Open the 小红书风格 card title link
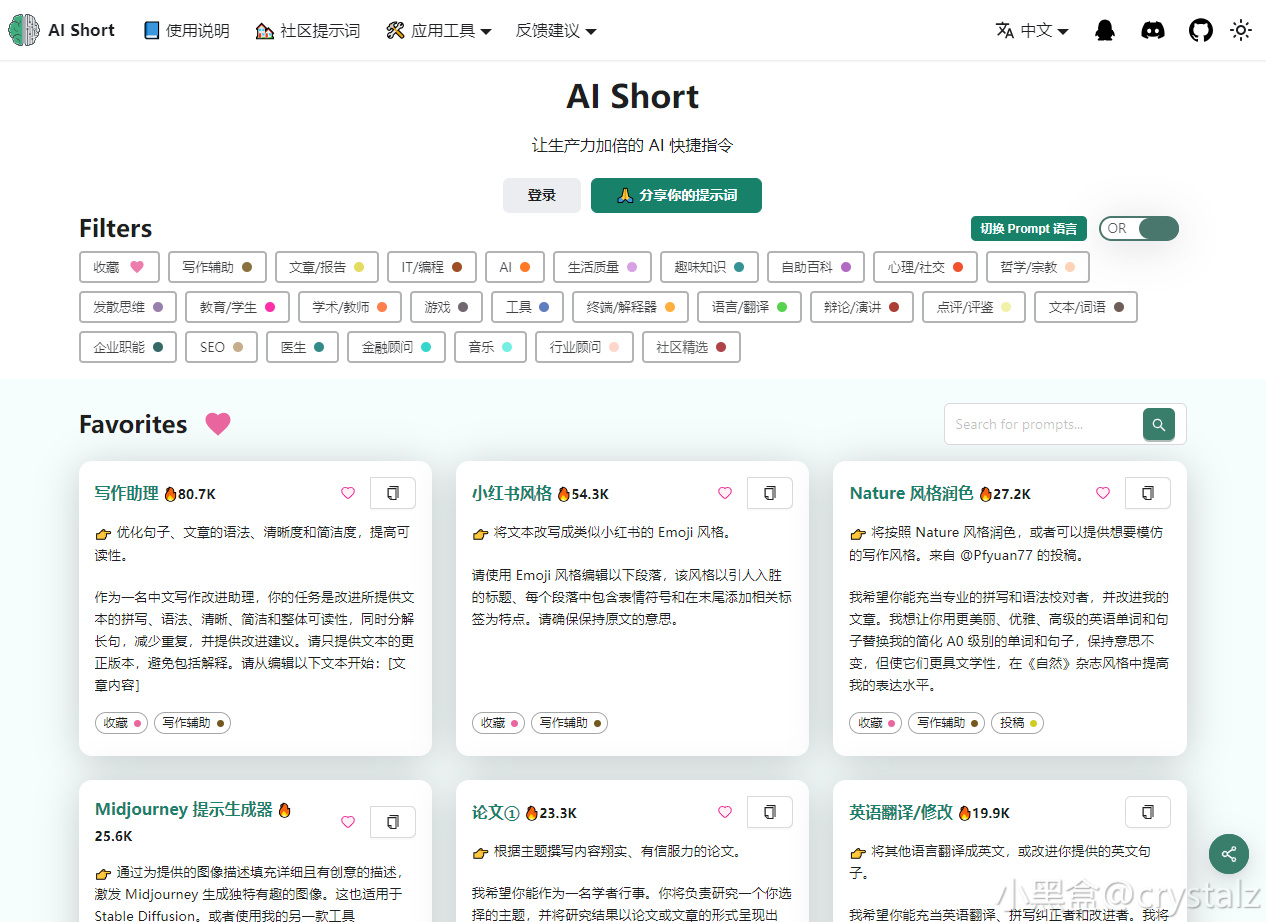 (x=512, y=493)
